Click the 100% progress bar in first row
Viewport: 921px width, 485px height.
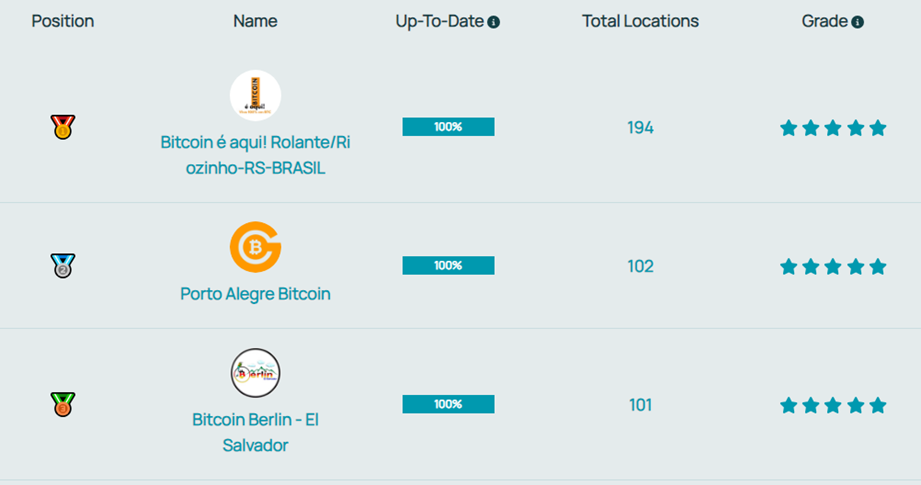click(x=448, y=127)
